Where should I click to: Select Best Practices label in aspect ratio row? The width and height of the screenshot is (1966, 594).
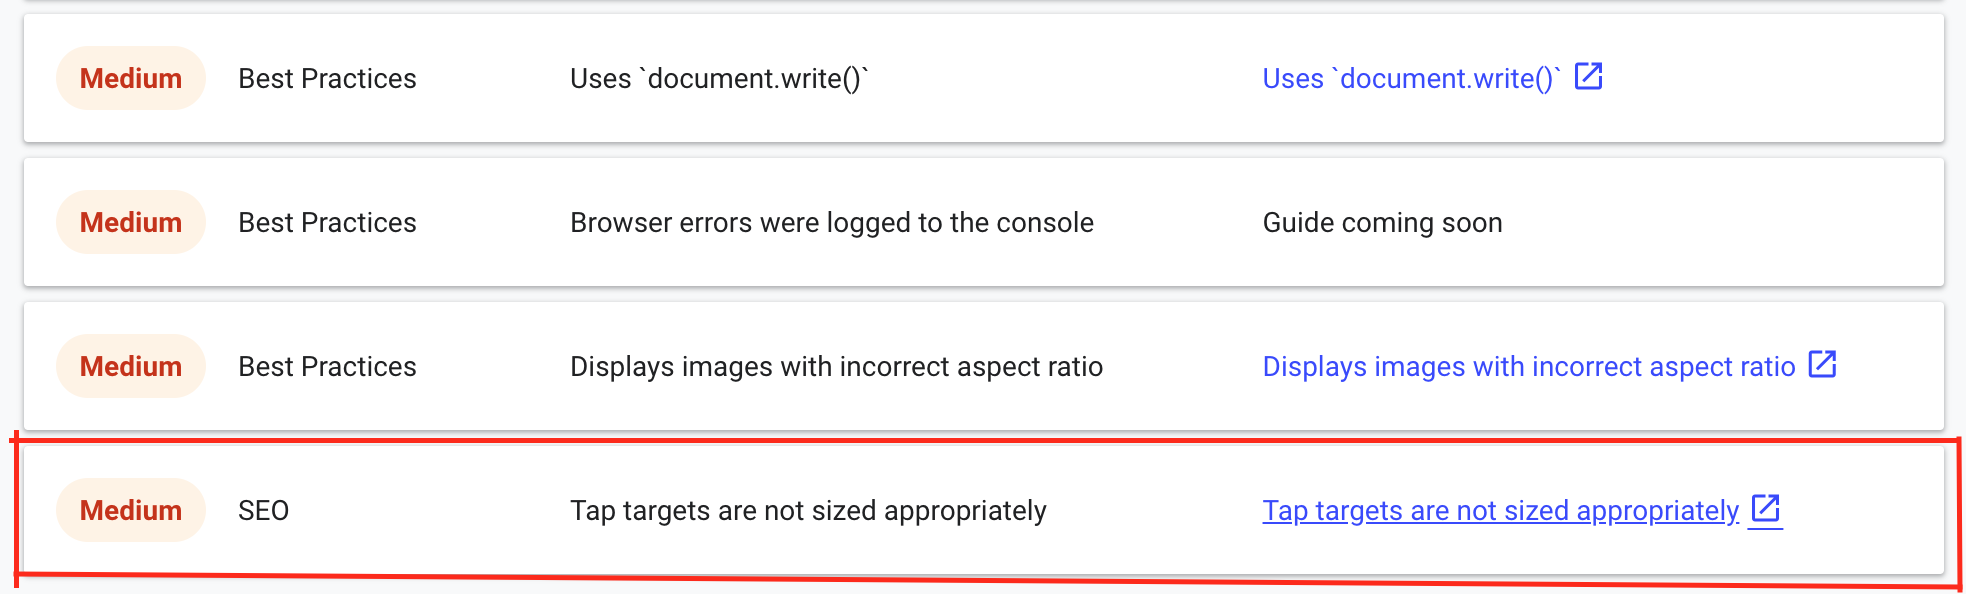[327, 366]
